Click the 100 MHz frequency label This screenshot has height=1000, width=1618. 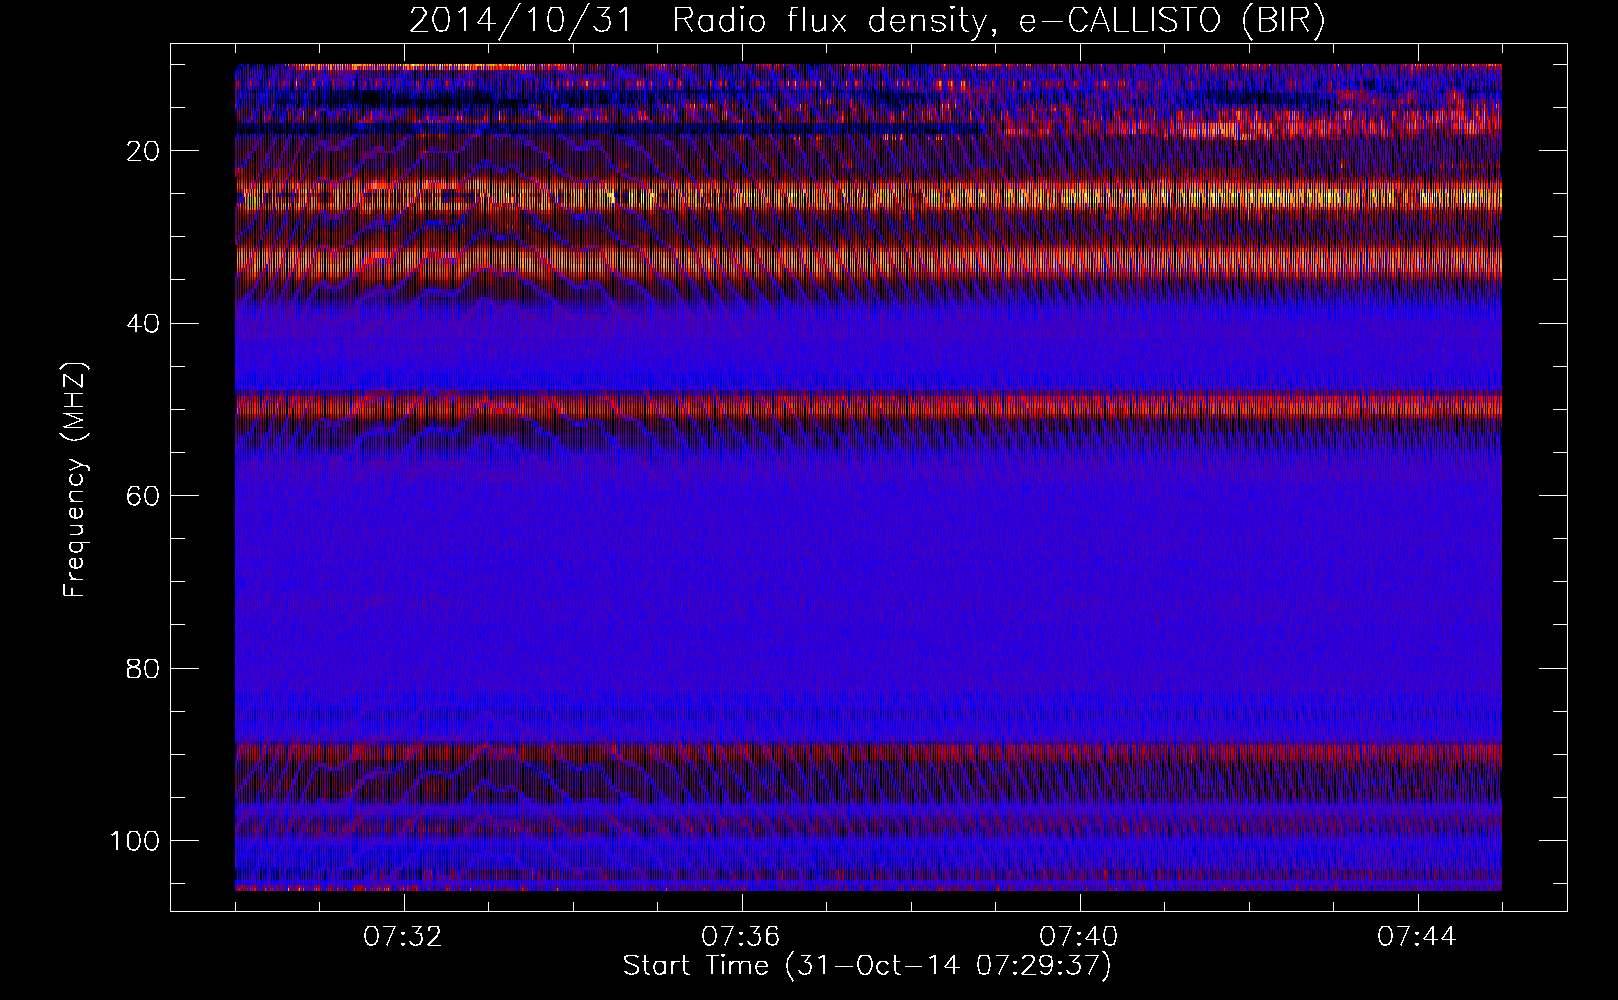click(134, 841)
